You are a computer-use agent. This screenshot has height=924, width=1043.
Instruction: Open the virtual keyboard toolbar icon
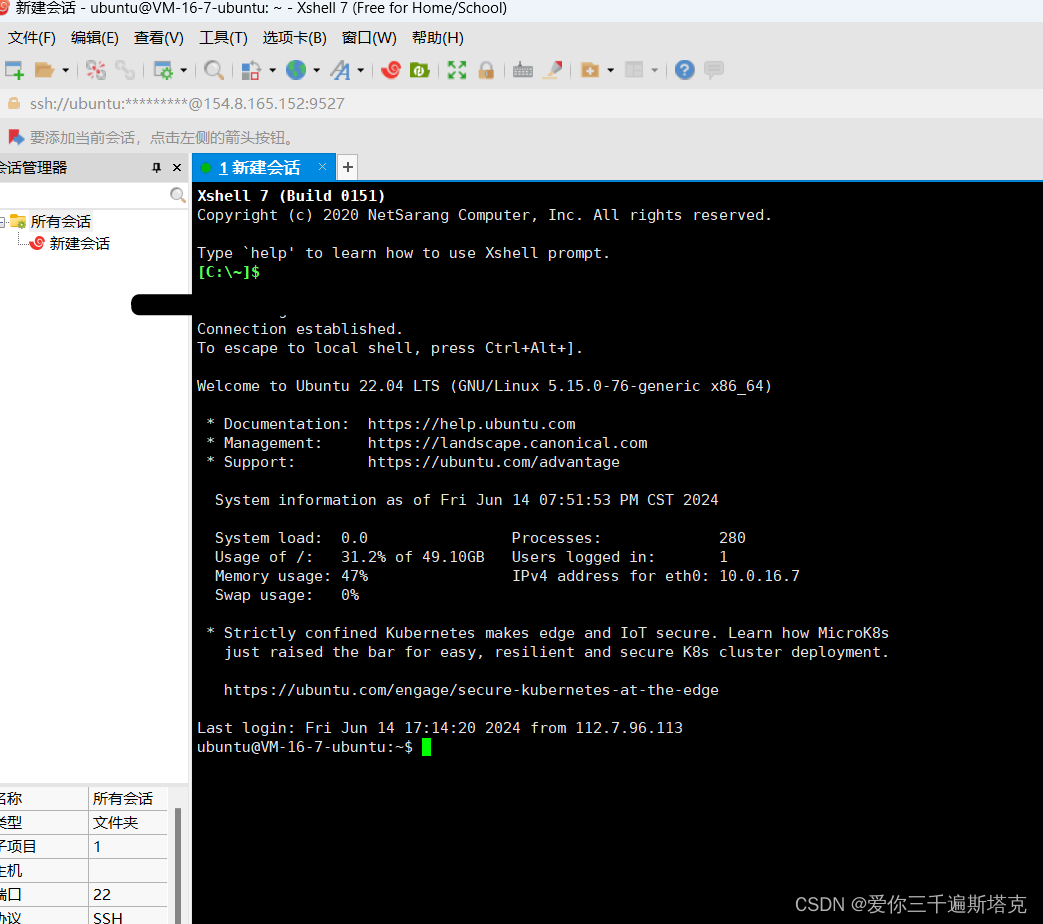[521, 70]
